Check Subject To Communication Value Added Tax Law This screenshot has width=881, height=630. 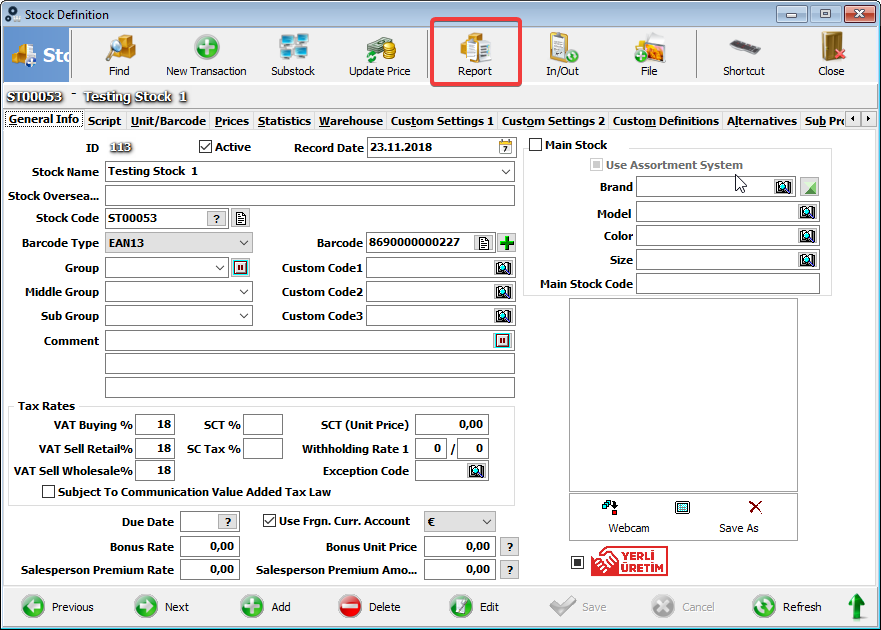pos(48,492)
